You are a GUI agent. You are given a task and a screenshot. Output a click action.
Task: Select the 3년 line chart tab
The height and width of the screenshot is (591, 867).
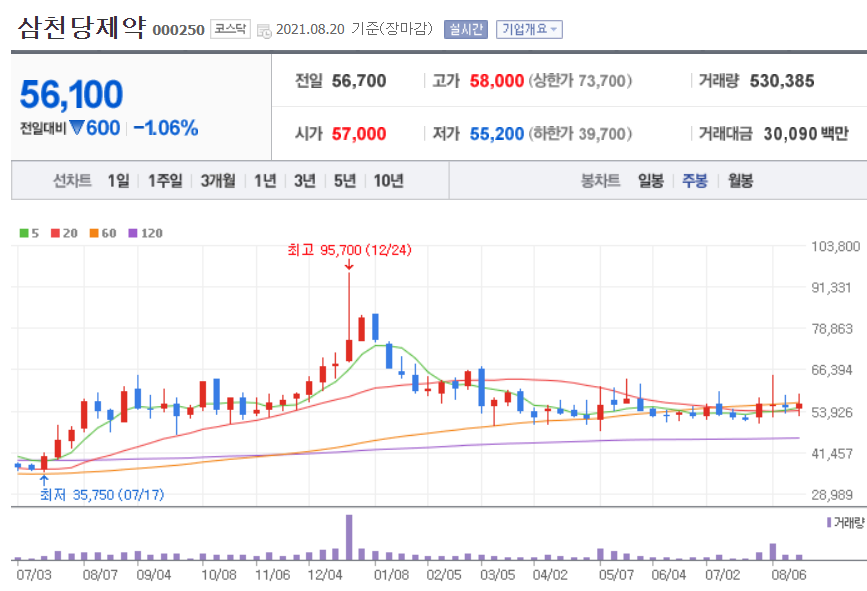pos(305,180)
